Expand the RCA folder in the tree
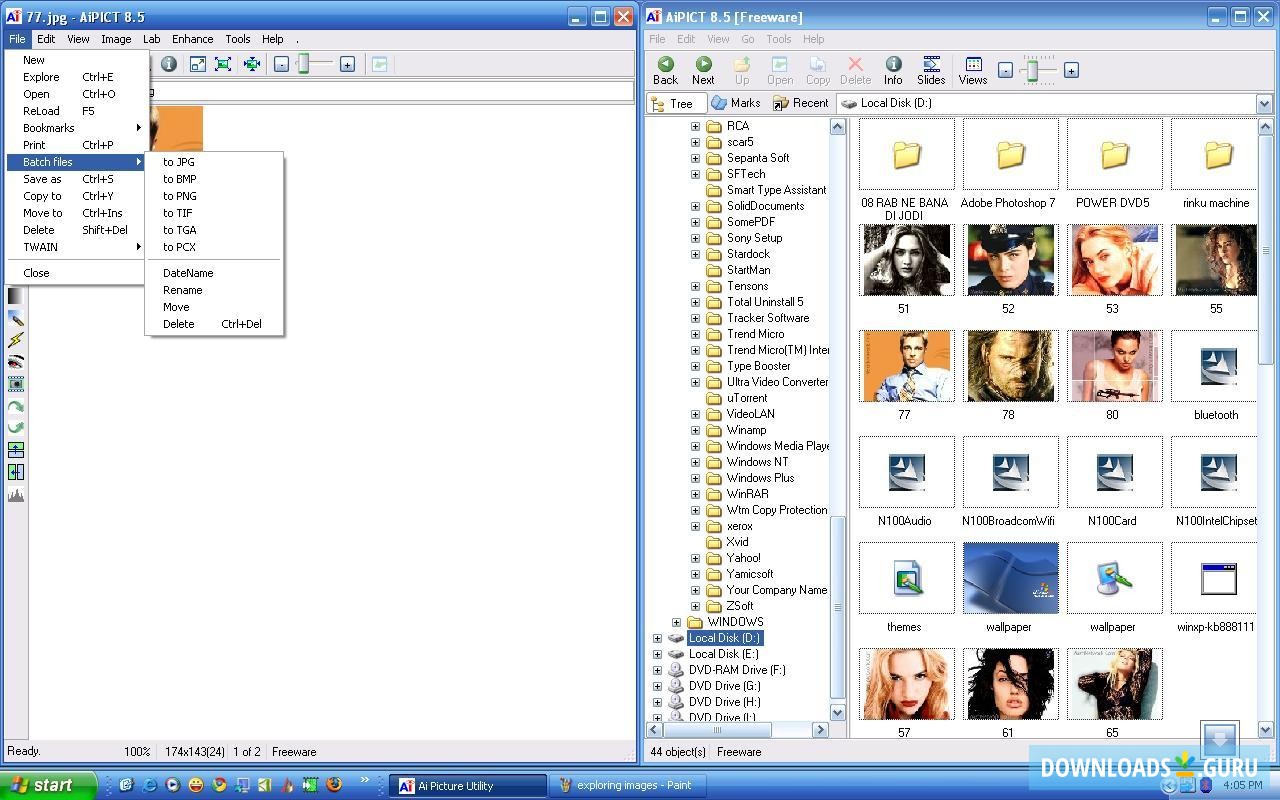Screen dimensions: 1280x800 (x=695, y=126)
